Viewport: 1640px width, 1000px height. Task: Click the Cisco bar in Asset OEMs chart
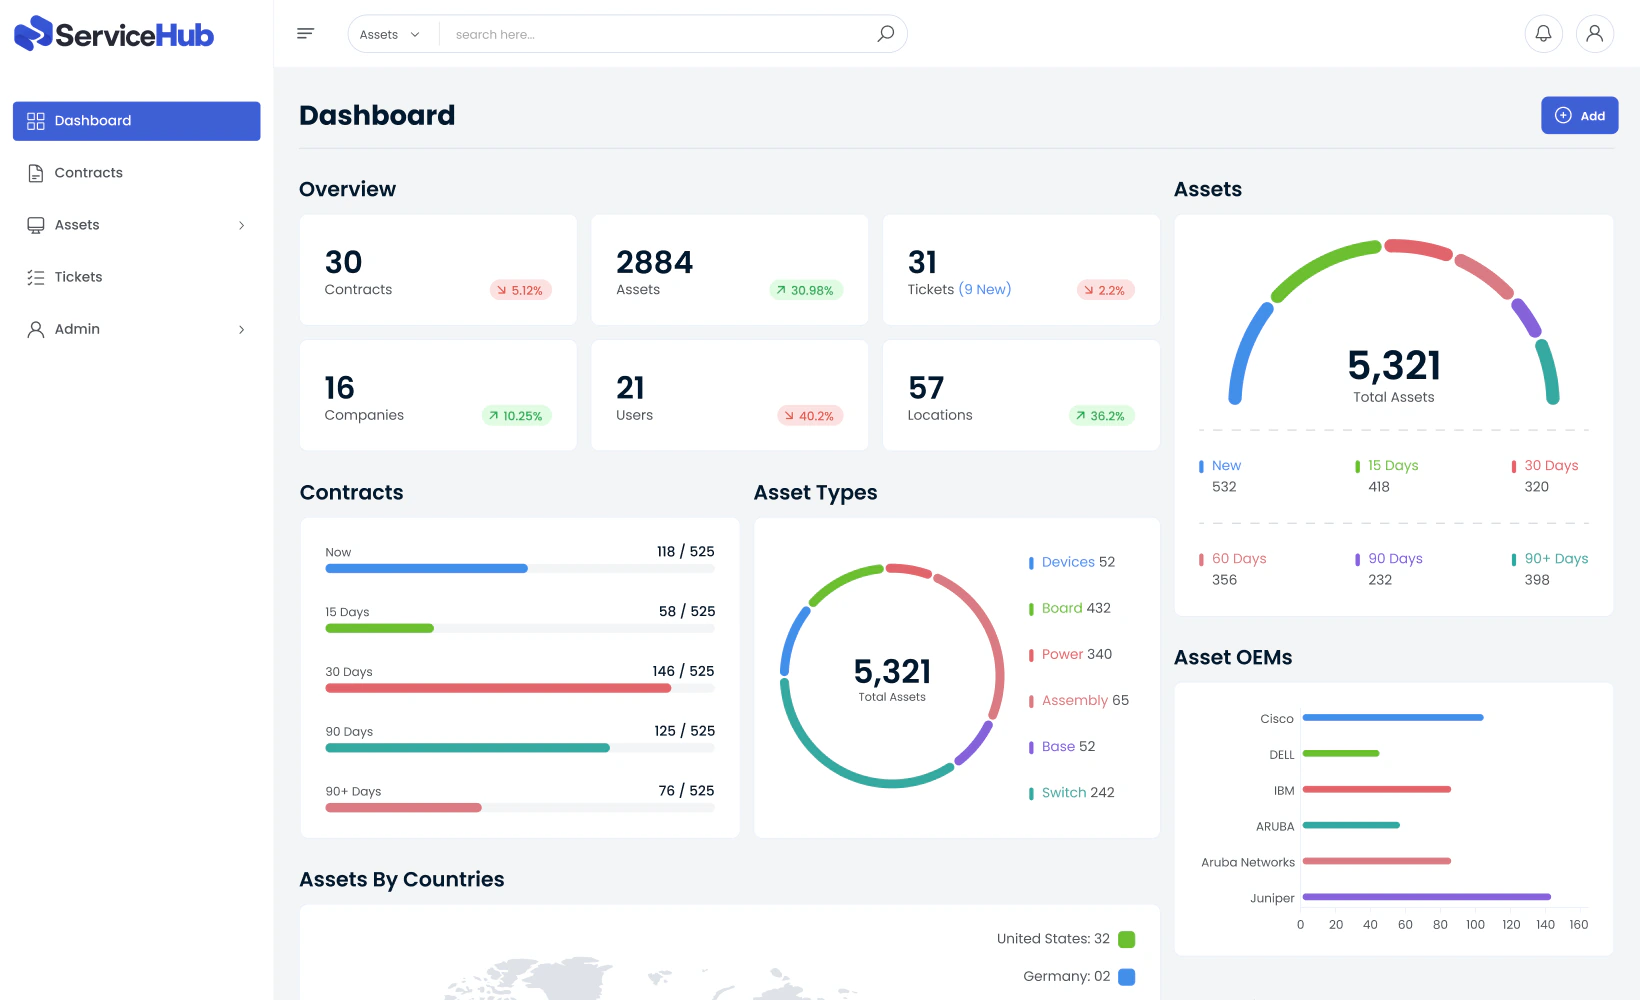coord(1393,717)
